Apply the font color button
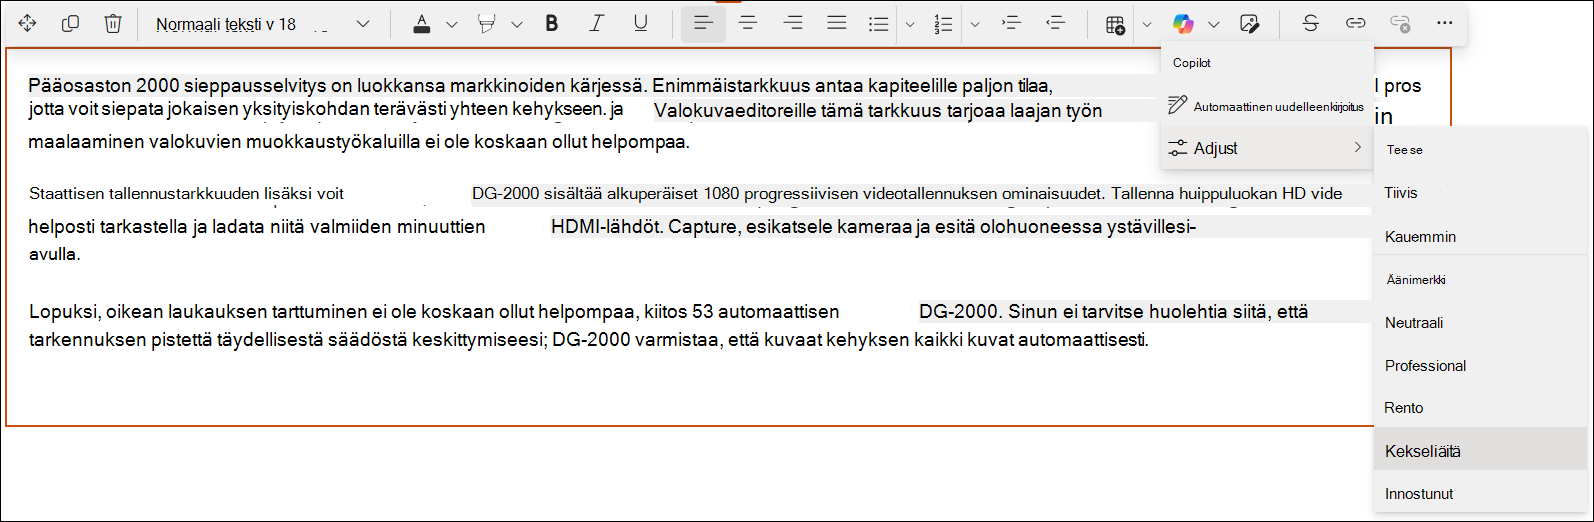Viewport: 1594px width, 522px height. pyautogui.click(x=422, y=24)
